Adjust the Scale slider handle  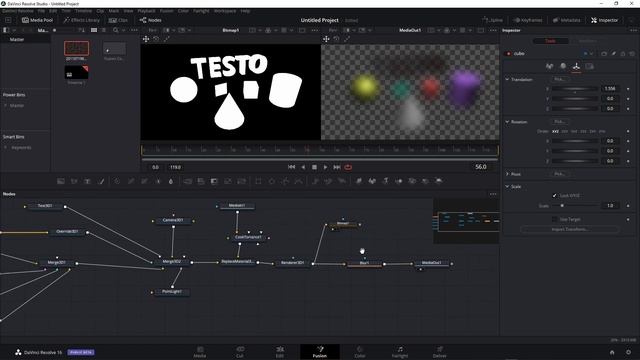pos(562,206)
